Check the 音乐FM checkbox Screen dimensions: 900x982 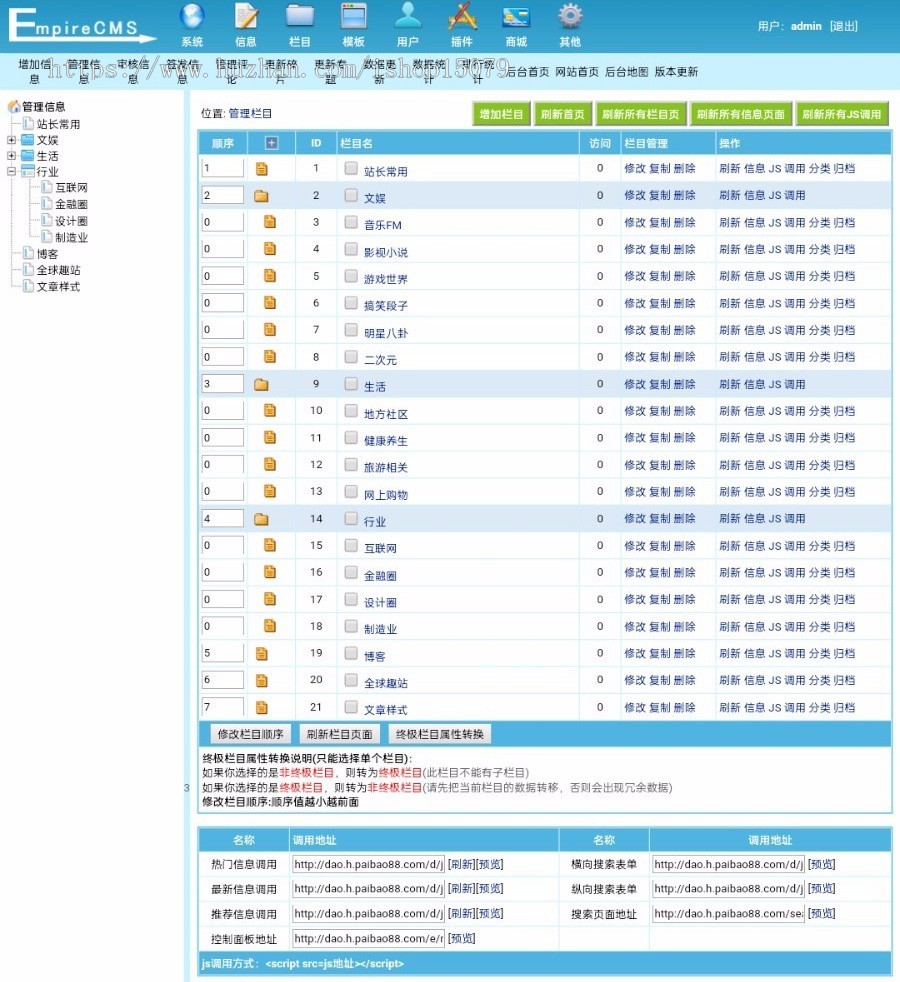tap(351, 222)
